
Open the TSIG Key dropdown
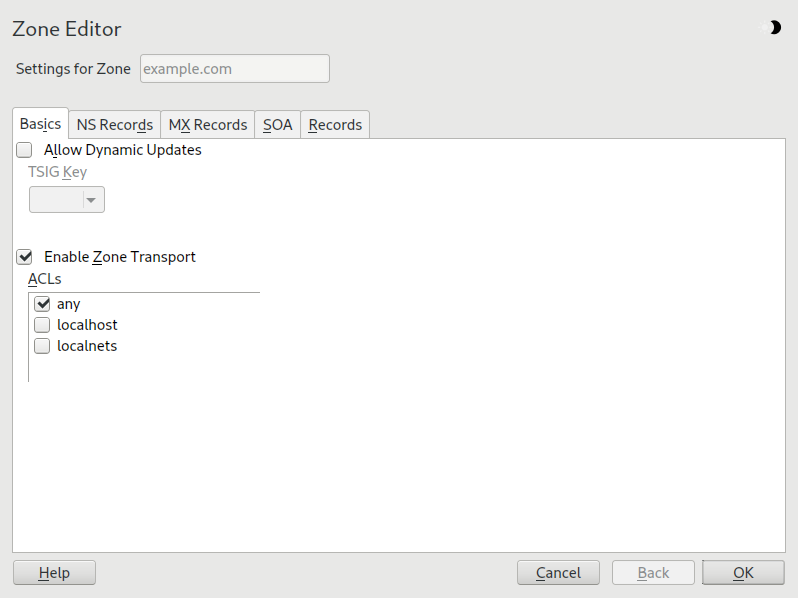coord(67,200)
